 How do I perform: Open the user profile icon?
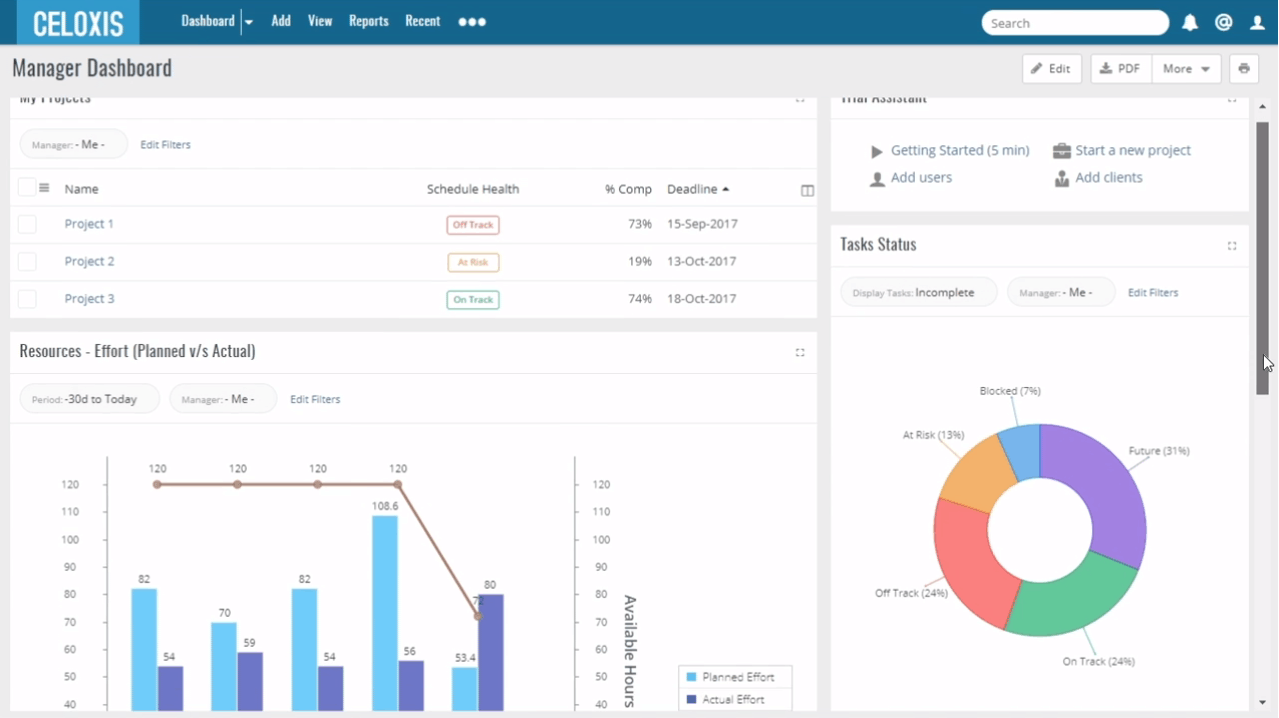[x=1258, y=23]
